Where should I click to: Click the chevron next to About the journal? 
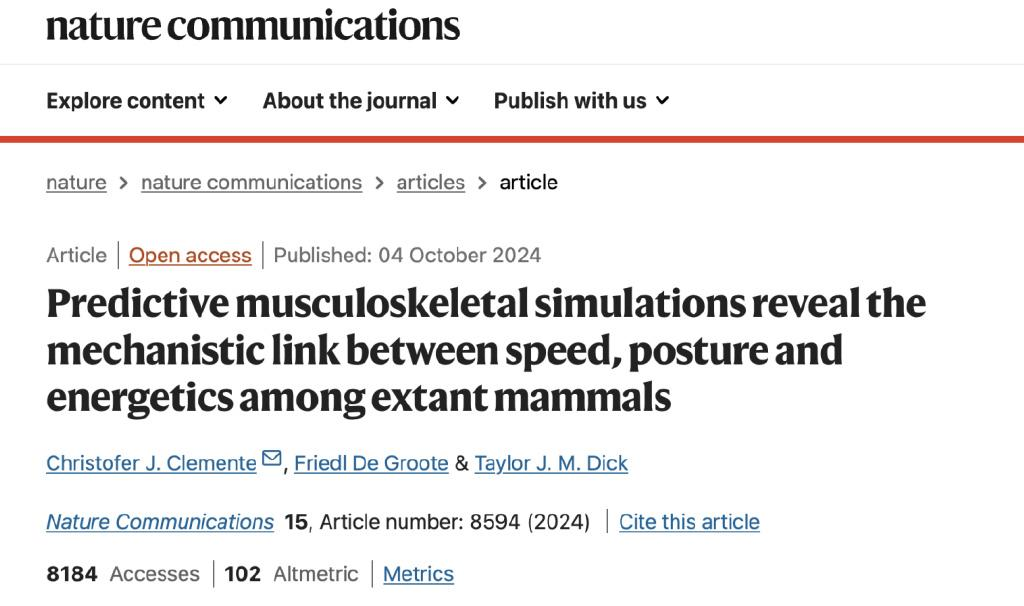click(x=453, y=101)
